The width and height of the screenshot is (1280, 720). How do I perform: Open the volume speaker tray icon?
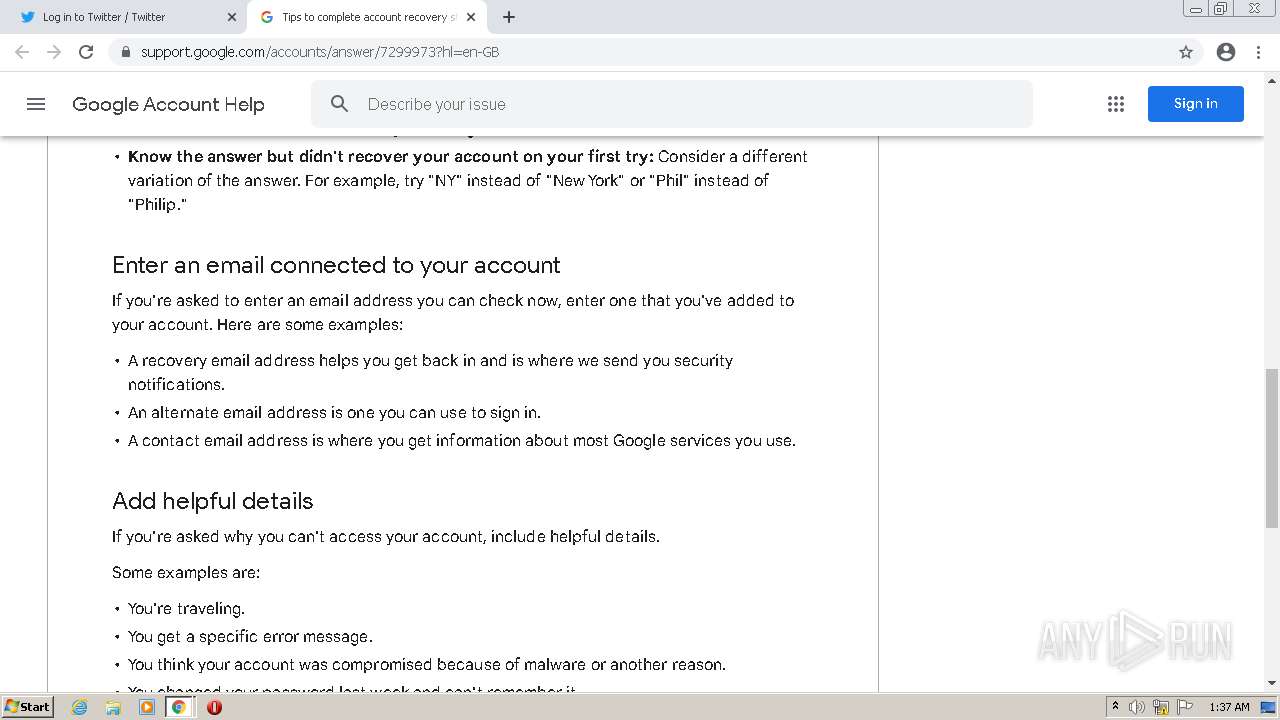pyautogui.click(x=1137, y=707)
